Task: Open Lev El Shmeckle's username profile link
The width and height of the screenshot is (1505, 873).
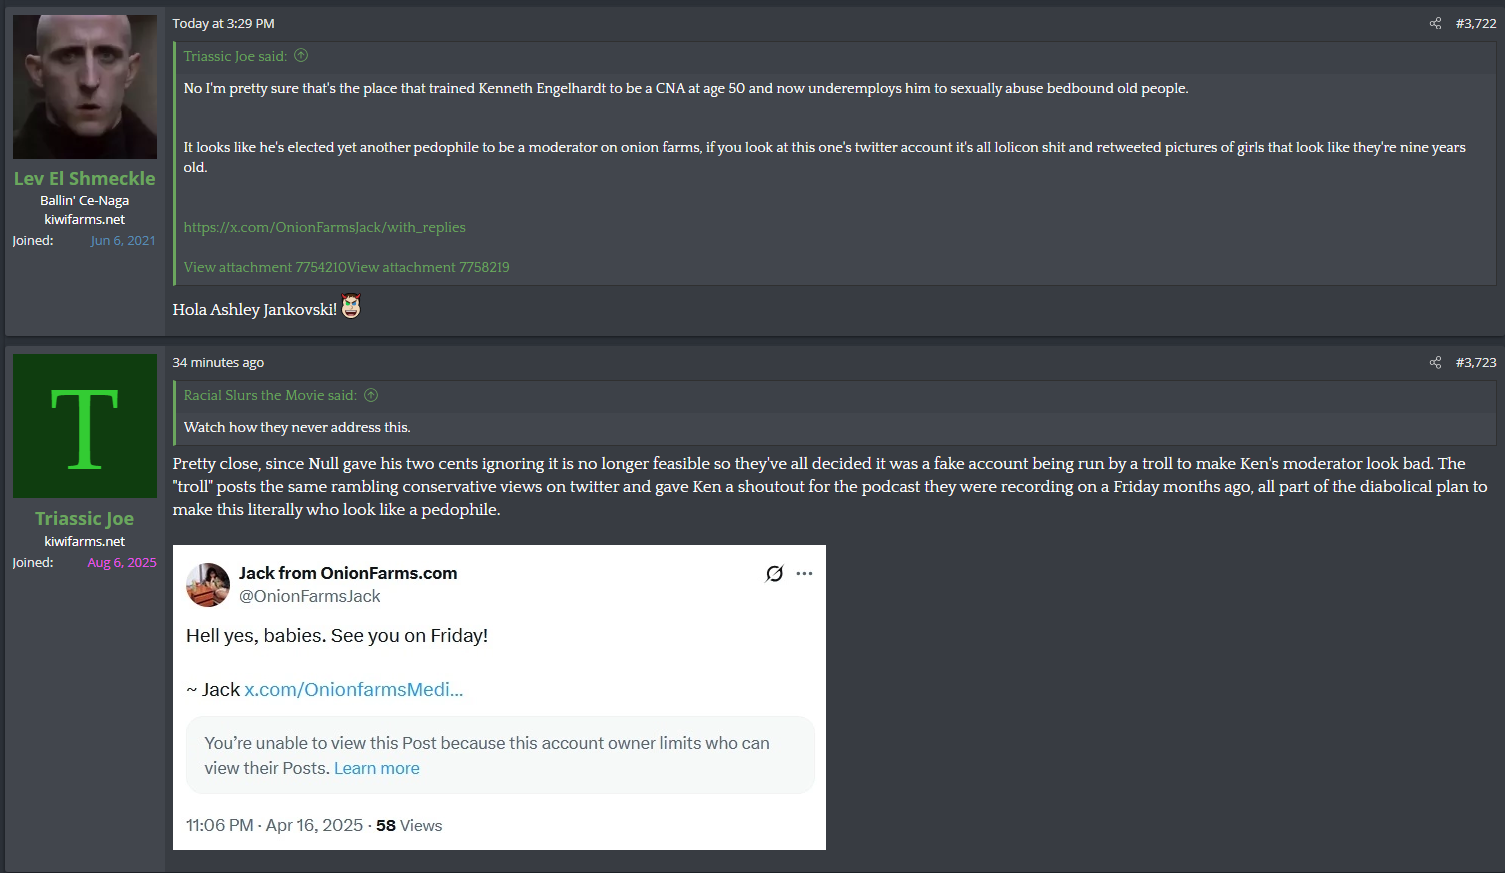Action: click(x=85, y=178)
